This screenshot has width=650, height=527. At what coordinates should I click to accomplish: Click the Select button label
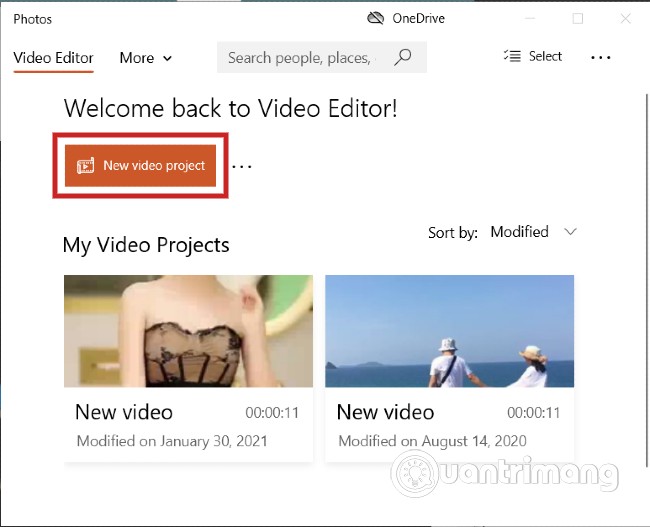click(x=545, y=56)
